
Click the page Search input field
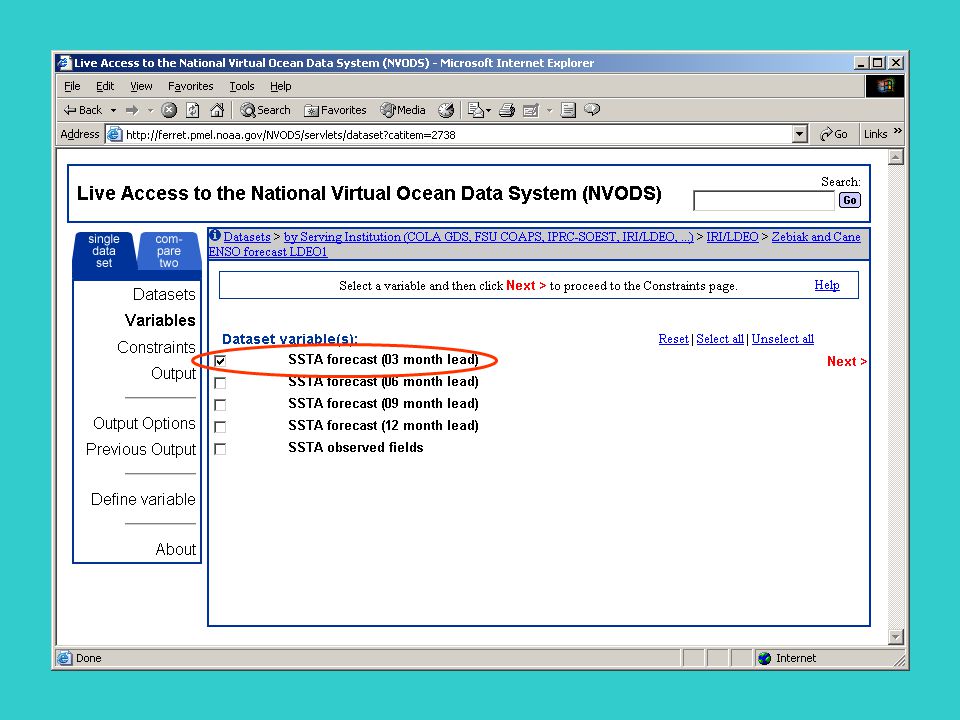[763, 201]
